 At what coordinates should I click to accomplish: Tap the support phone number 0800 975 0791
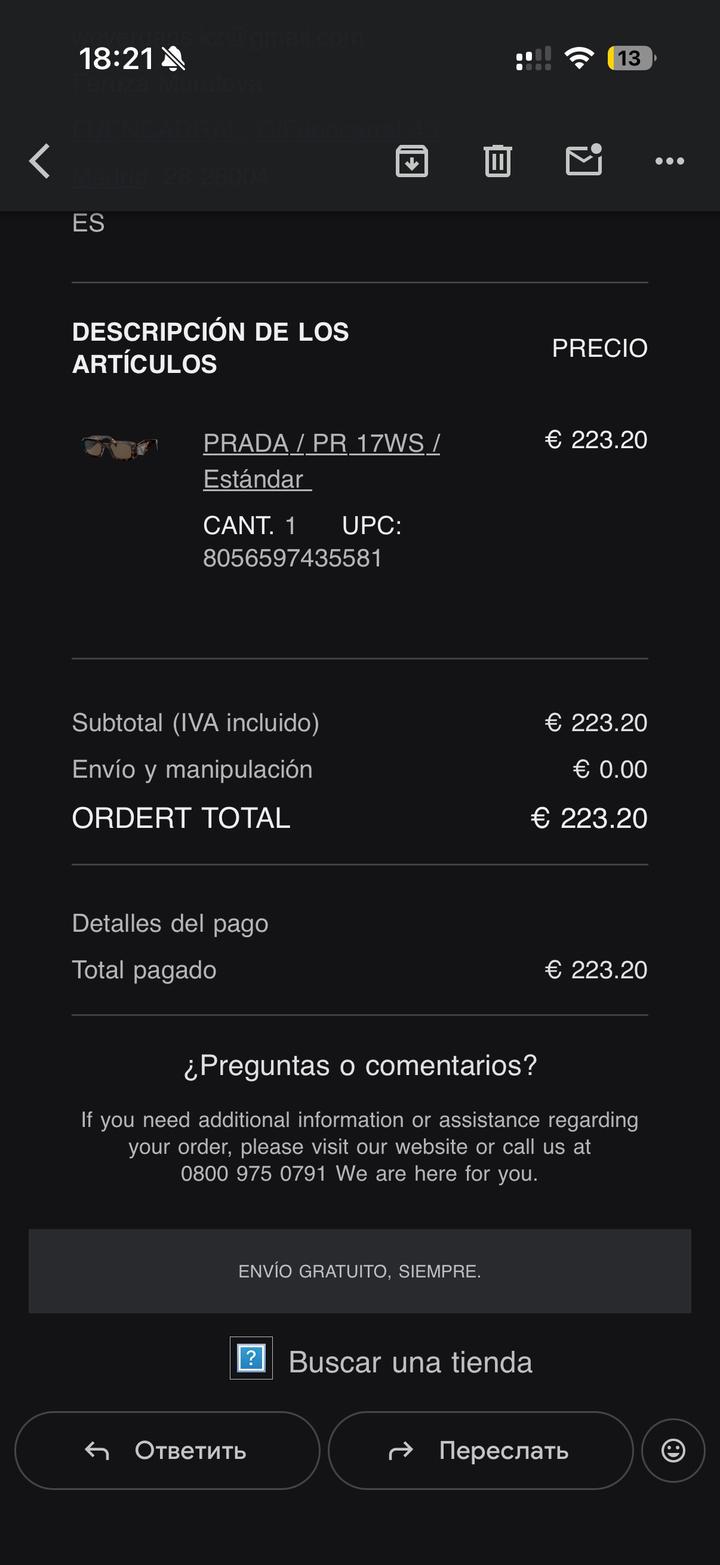[254, 1173]
